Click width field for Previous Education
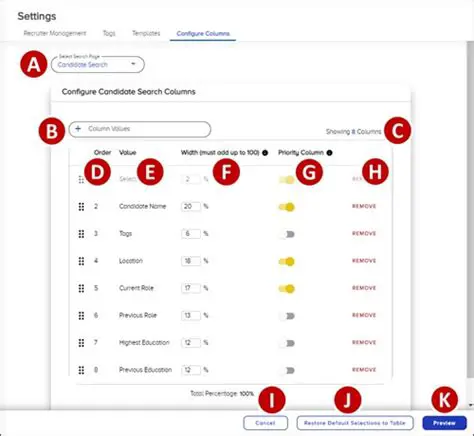 (x=191, y=370)
